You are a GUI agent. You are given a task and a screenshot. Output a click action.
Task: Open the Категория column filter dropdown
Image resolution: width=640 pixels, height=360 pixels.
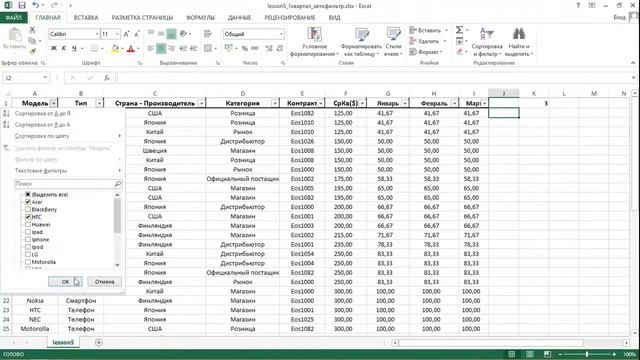pos(275,103)
